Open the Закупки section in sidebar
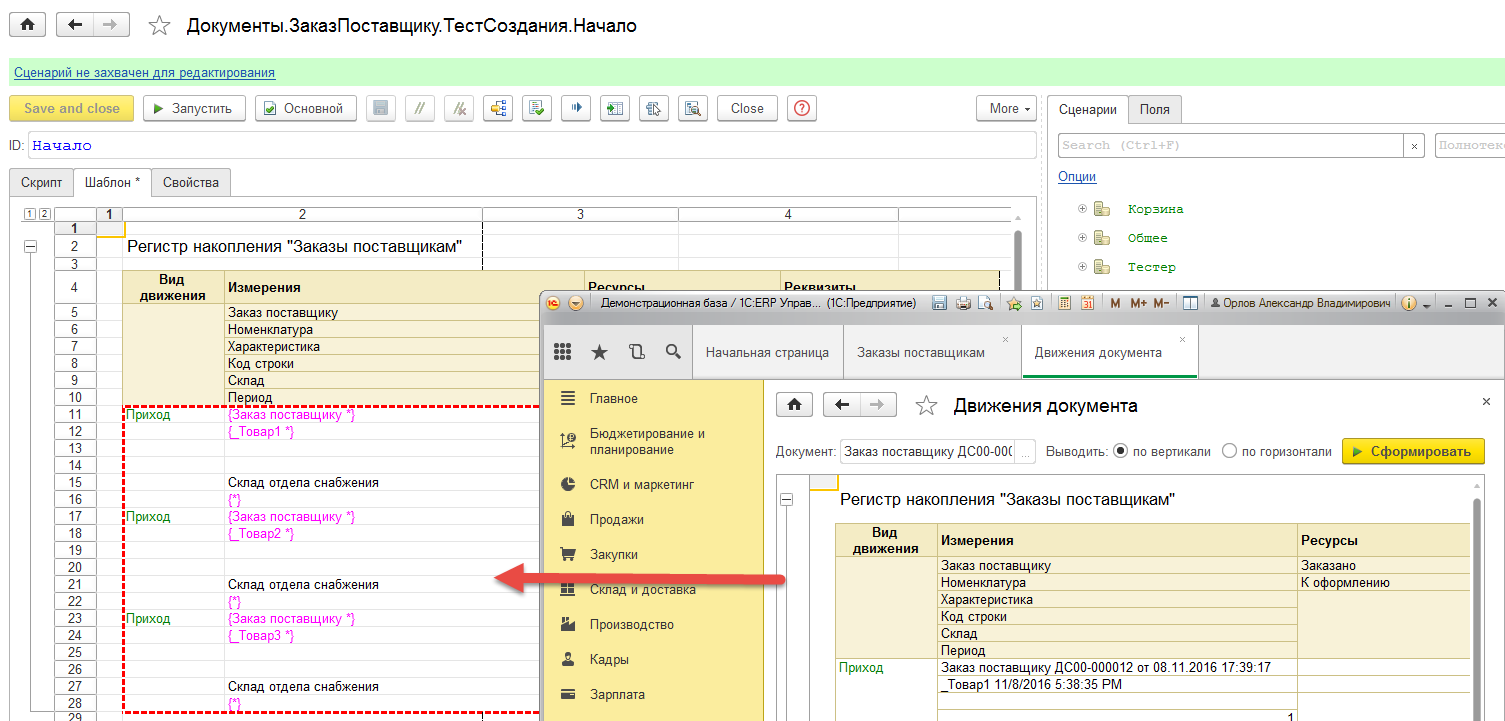The height and width of the screenshot is (721, 1505). [x=613, y=554]
